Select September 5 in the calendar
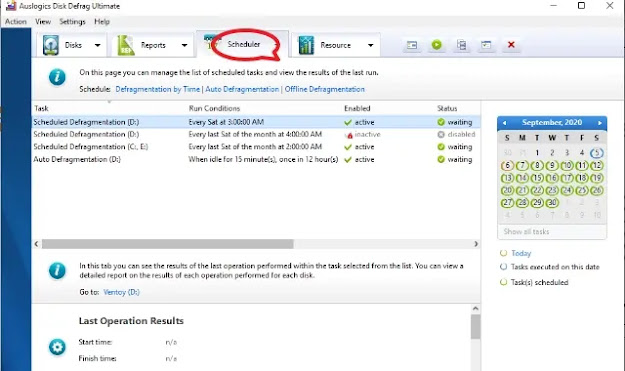The width and height of the screenshot is (625, 371). [597, 153]
